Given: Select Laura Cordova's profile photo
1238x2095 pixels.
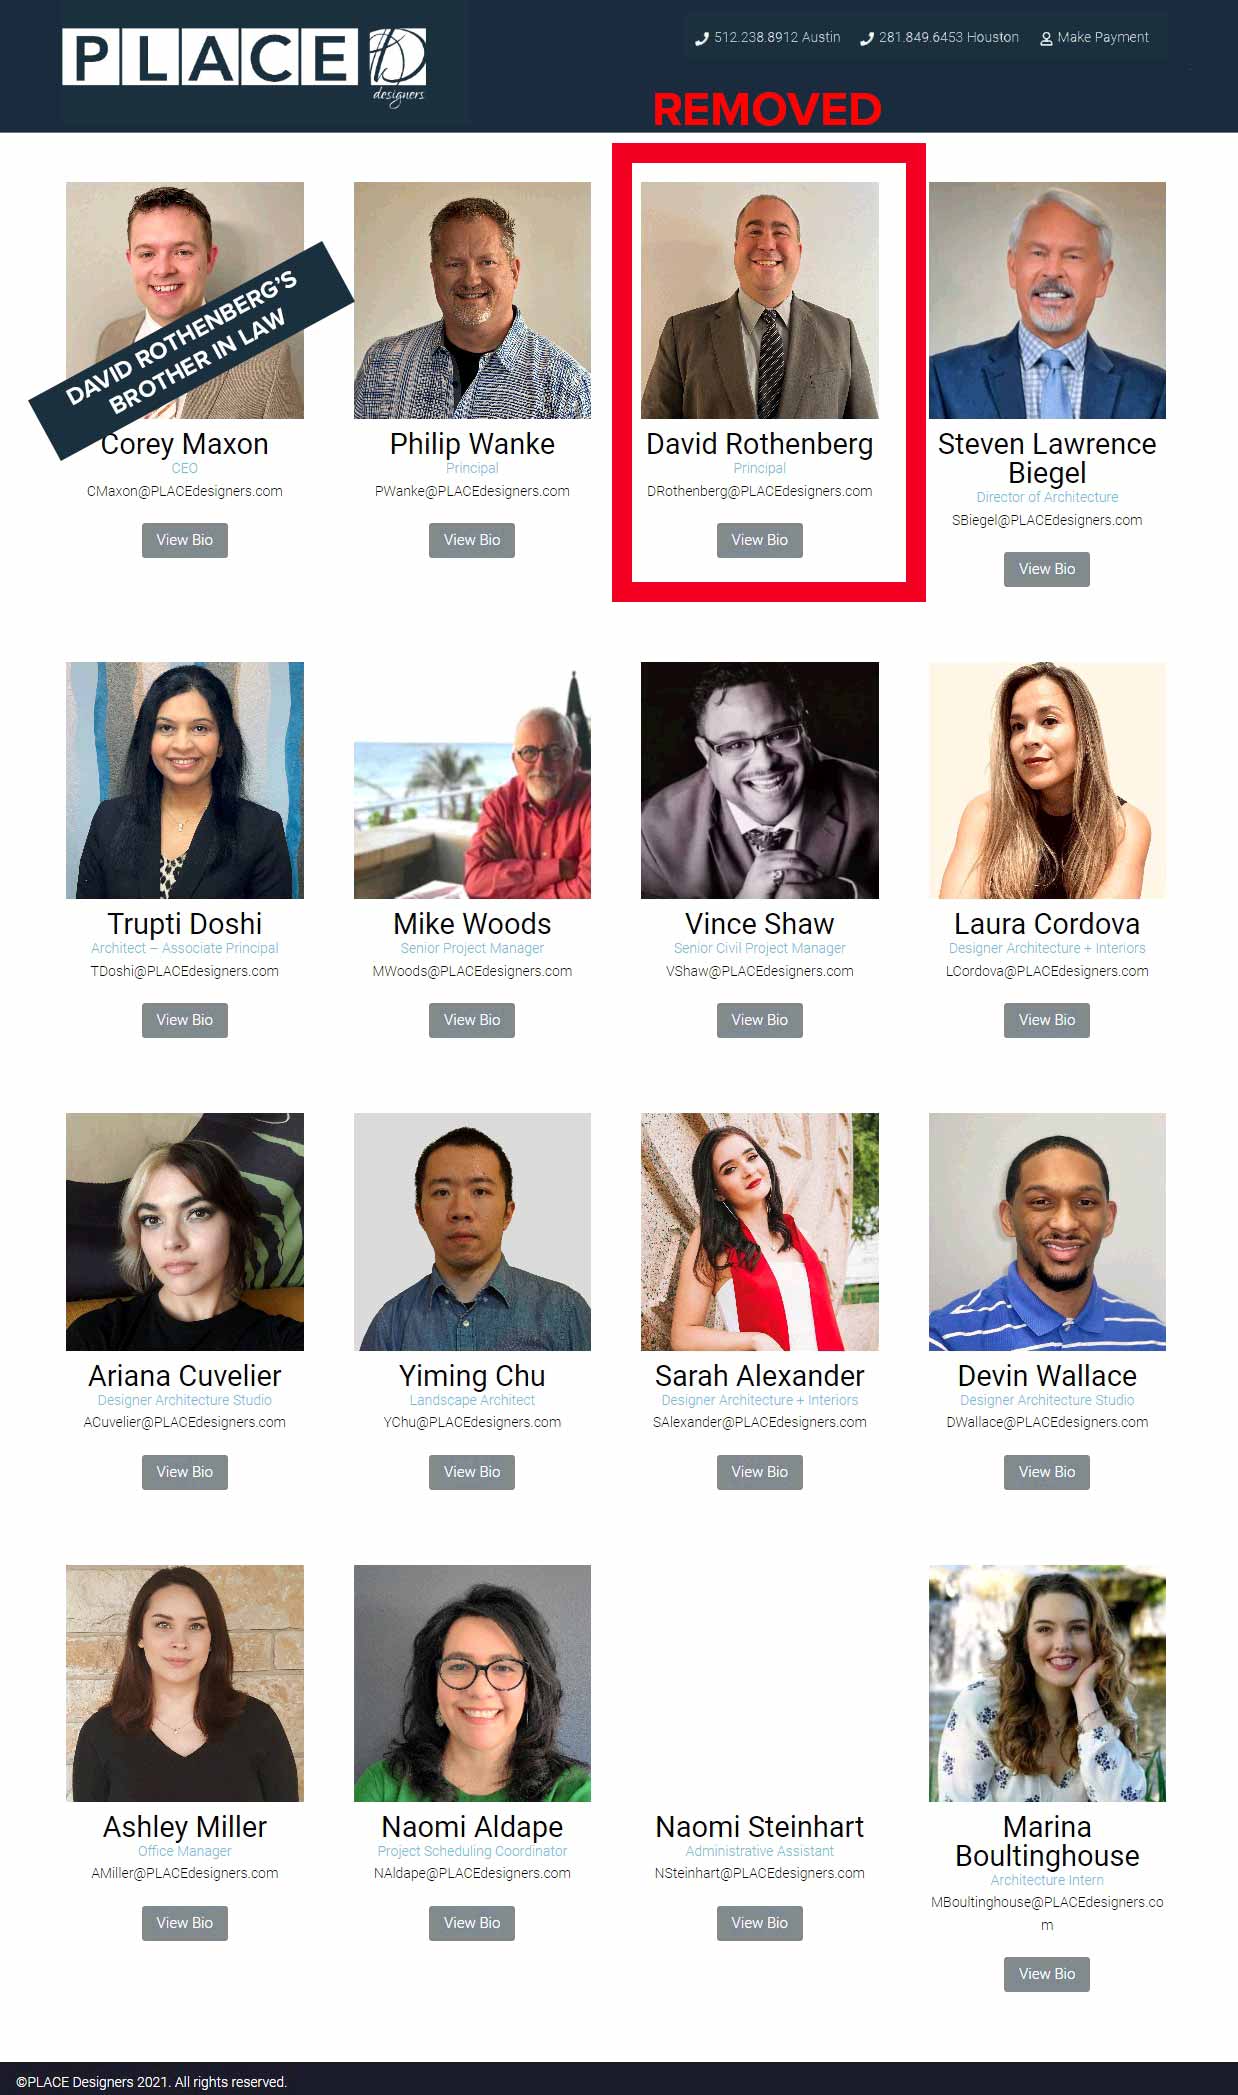Looking at the screenshot, I should point(1047,780).
